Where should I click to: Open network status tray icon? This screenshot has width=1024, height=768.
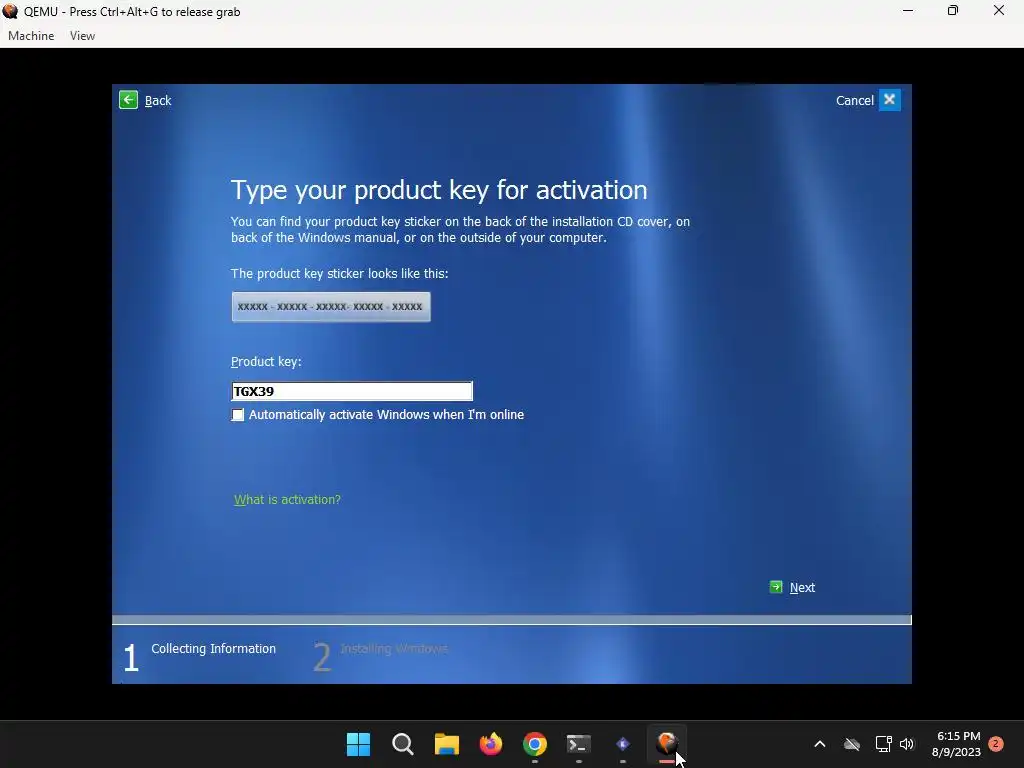pos(883,744)
